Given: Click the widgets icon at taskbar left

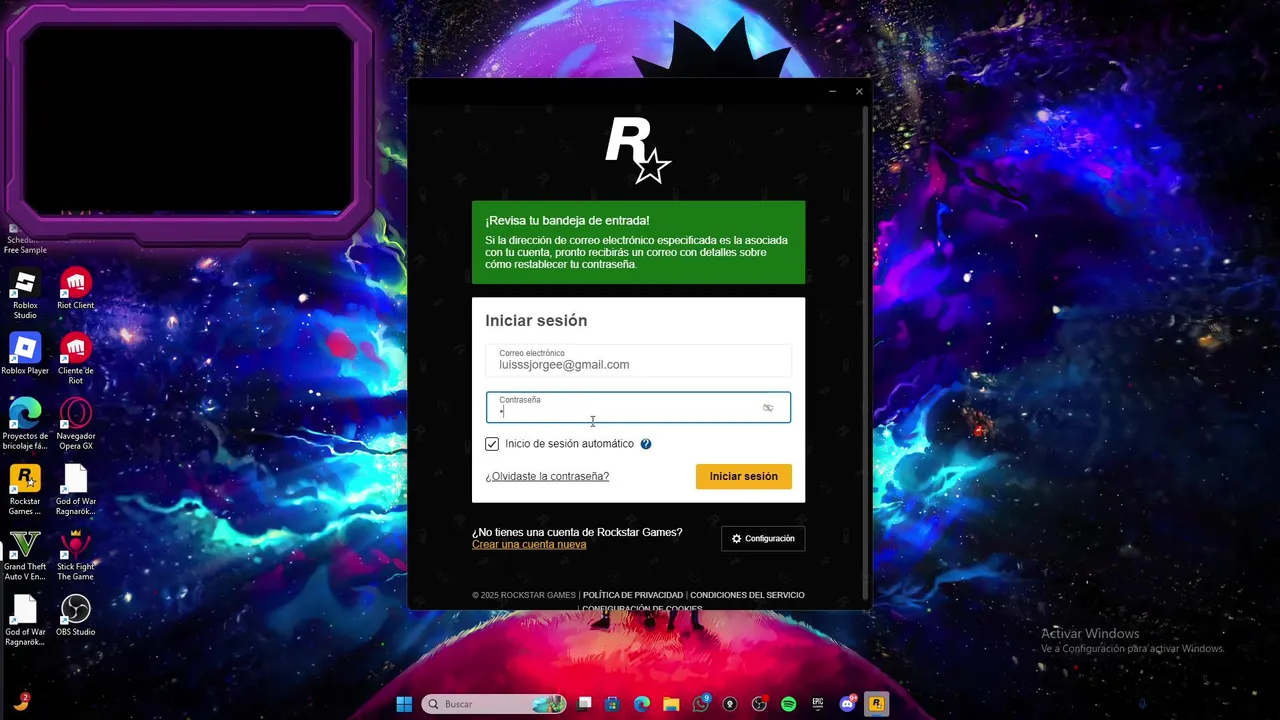Looking at the screenshot, I should [21, 702].
